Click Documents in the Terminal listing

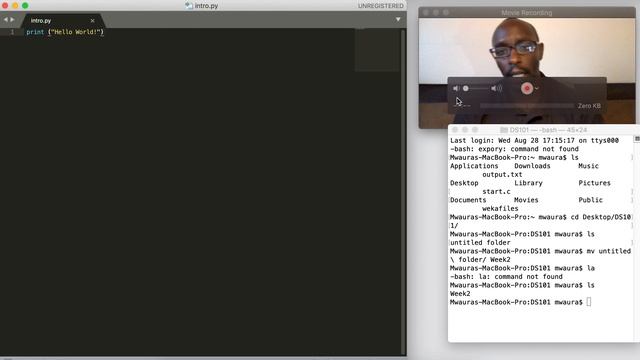coord(468,200)
